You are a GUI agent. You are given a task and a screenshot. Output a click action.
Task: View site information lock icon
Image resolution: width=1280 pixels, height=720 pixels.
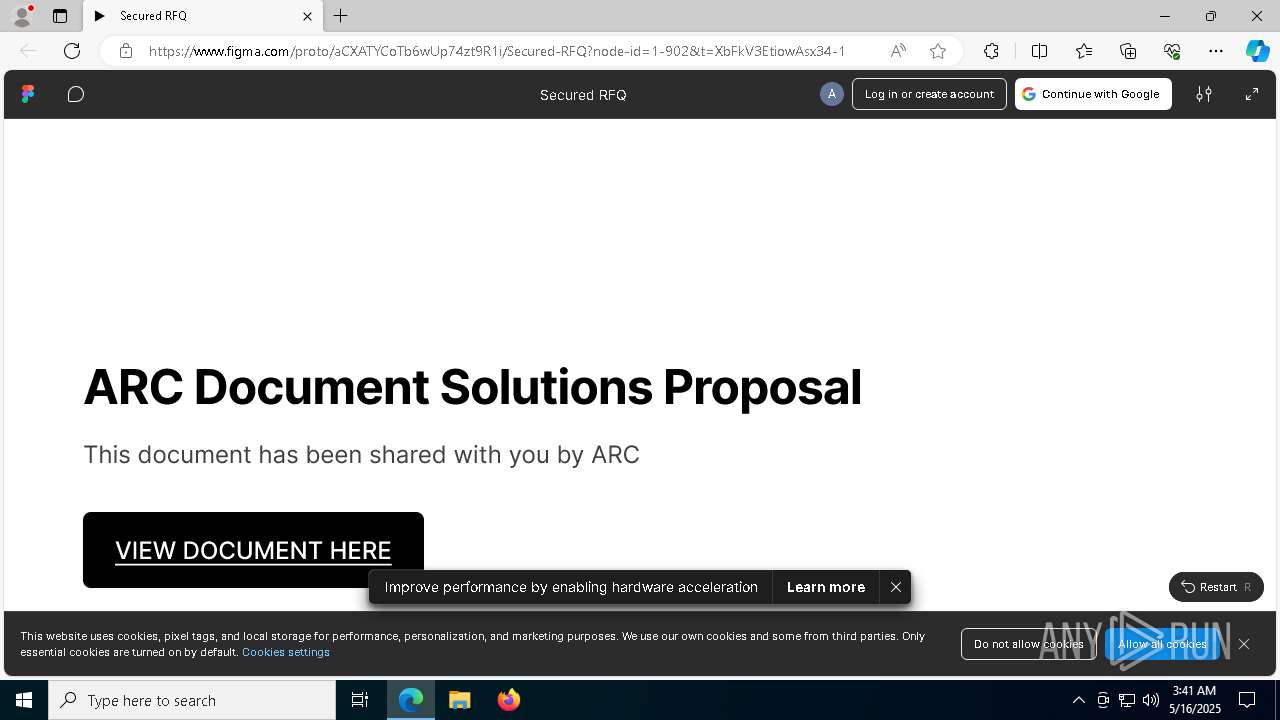[126, 51]
